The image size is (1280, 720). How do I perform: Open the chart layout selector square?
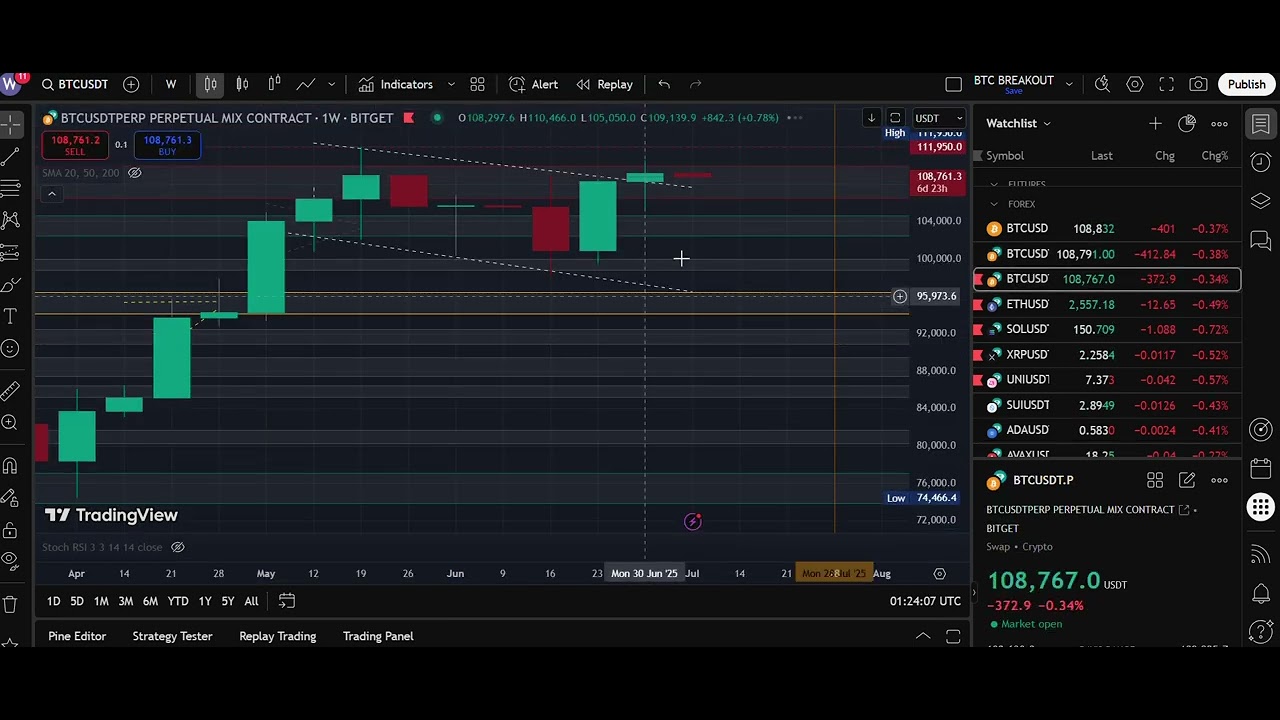(x=953, y=85)
